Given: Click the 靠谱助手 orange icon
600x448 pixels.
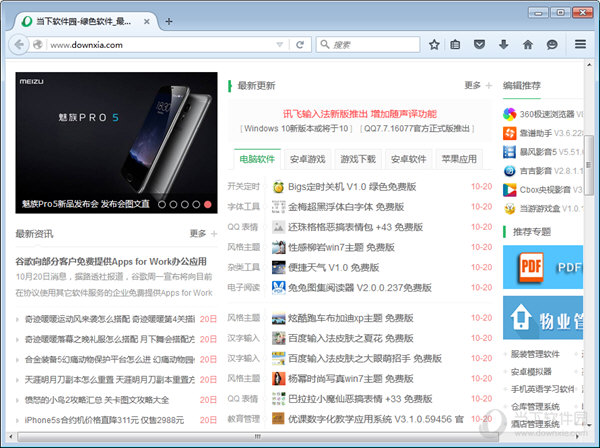Looking at the screenshot, I should click(509, 133).
